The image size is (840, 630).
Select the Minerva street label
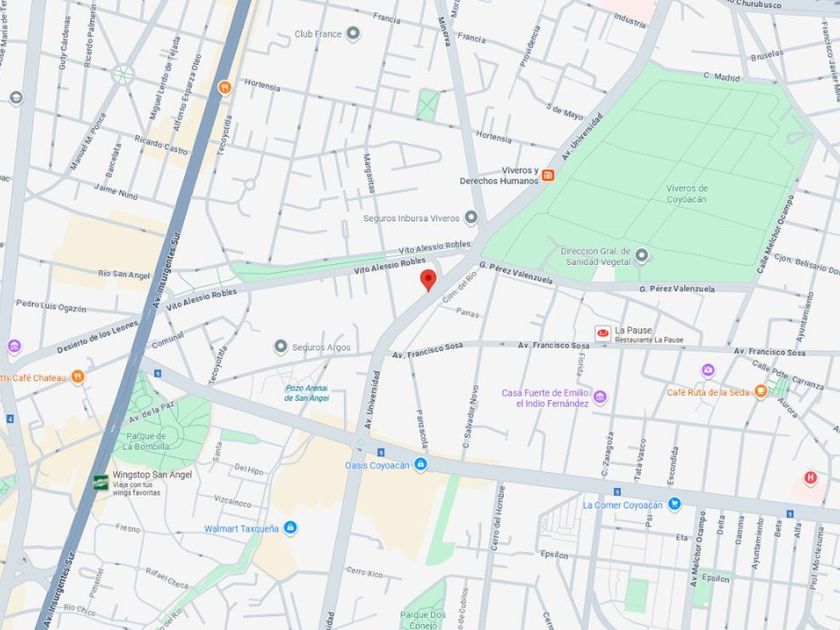tap(444, 31)
